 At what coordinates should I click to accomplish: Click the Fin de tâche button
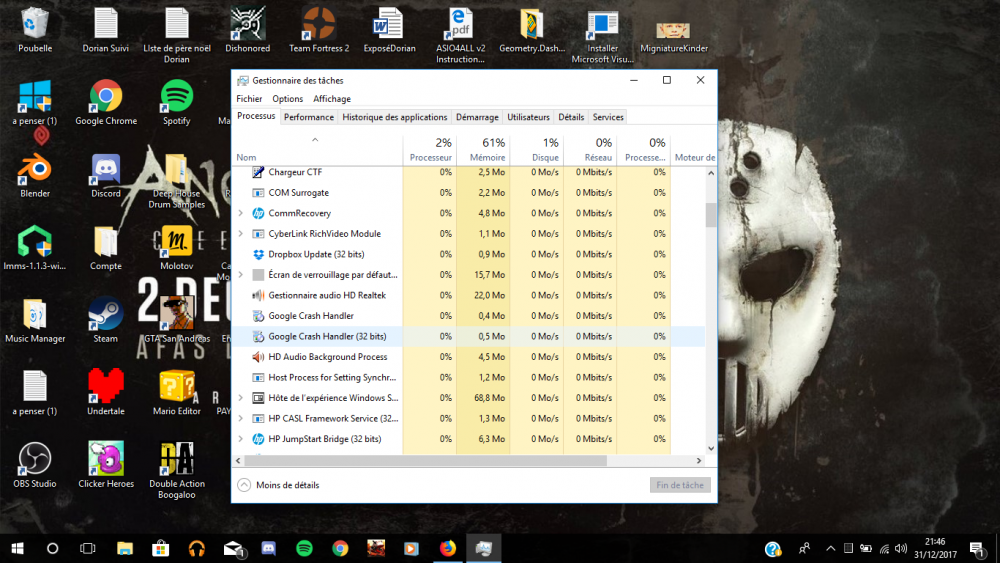(680, 485)
